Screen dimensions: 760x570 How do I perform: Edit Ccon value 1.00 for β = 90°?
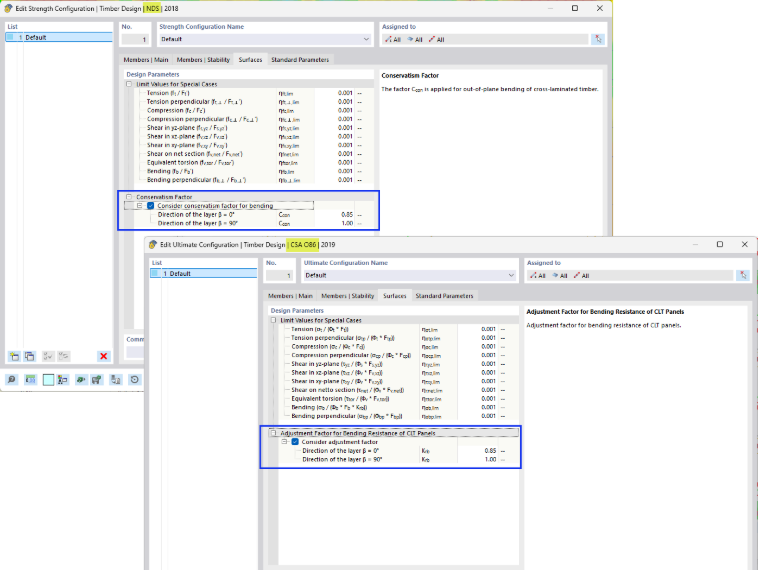(x=334, y=223)
